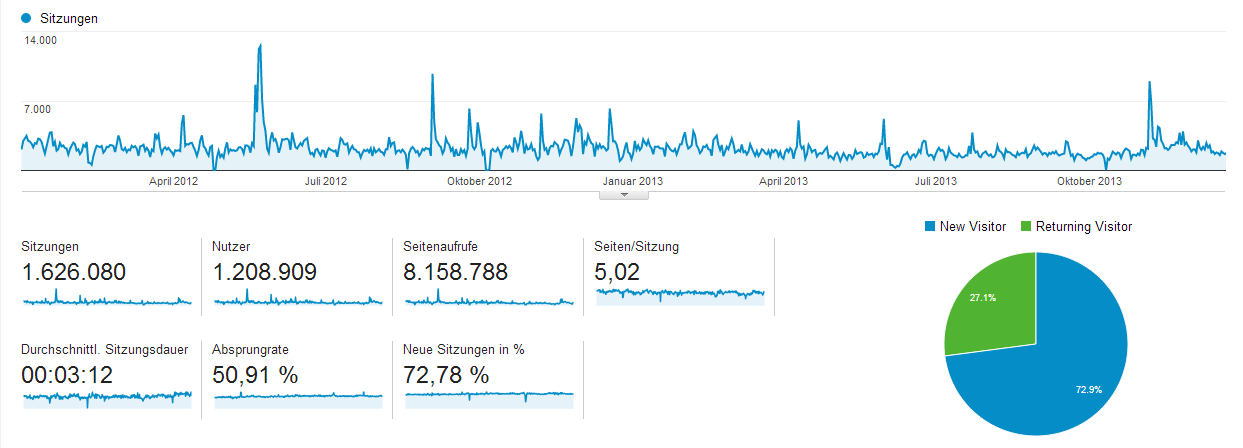Click the April 2012 axis label
Viewport: 1243px width, 448px height.
174,181
